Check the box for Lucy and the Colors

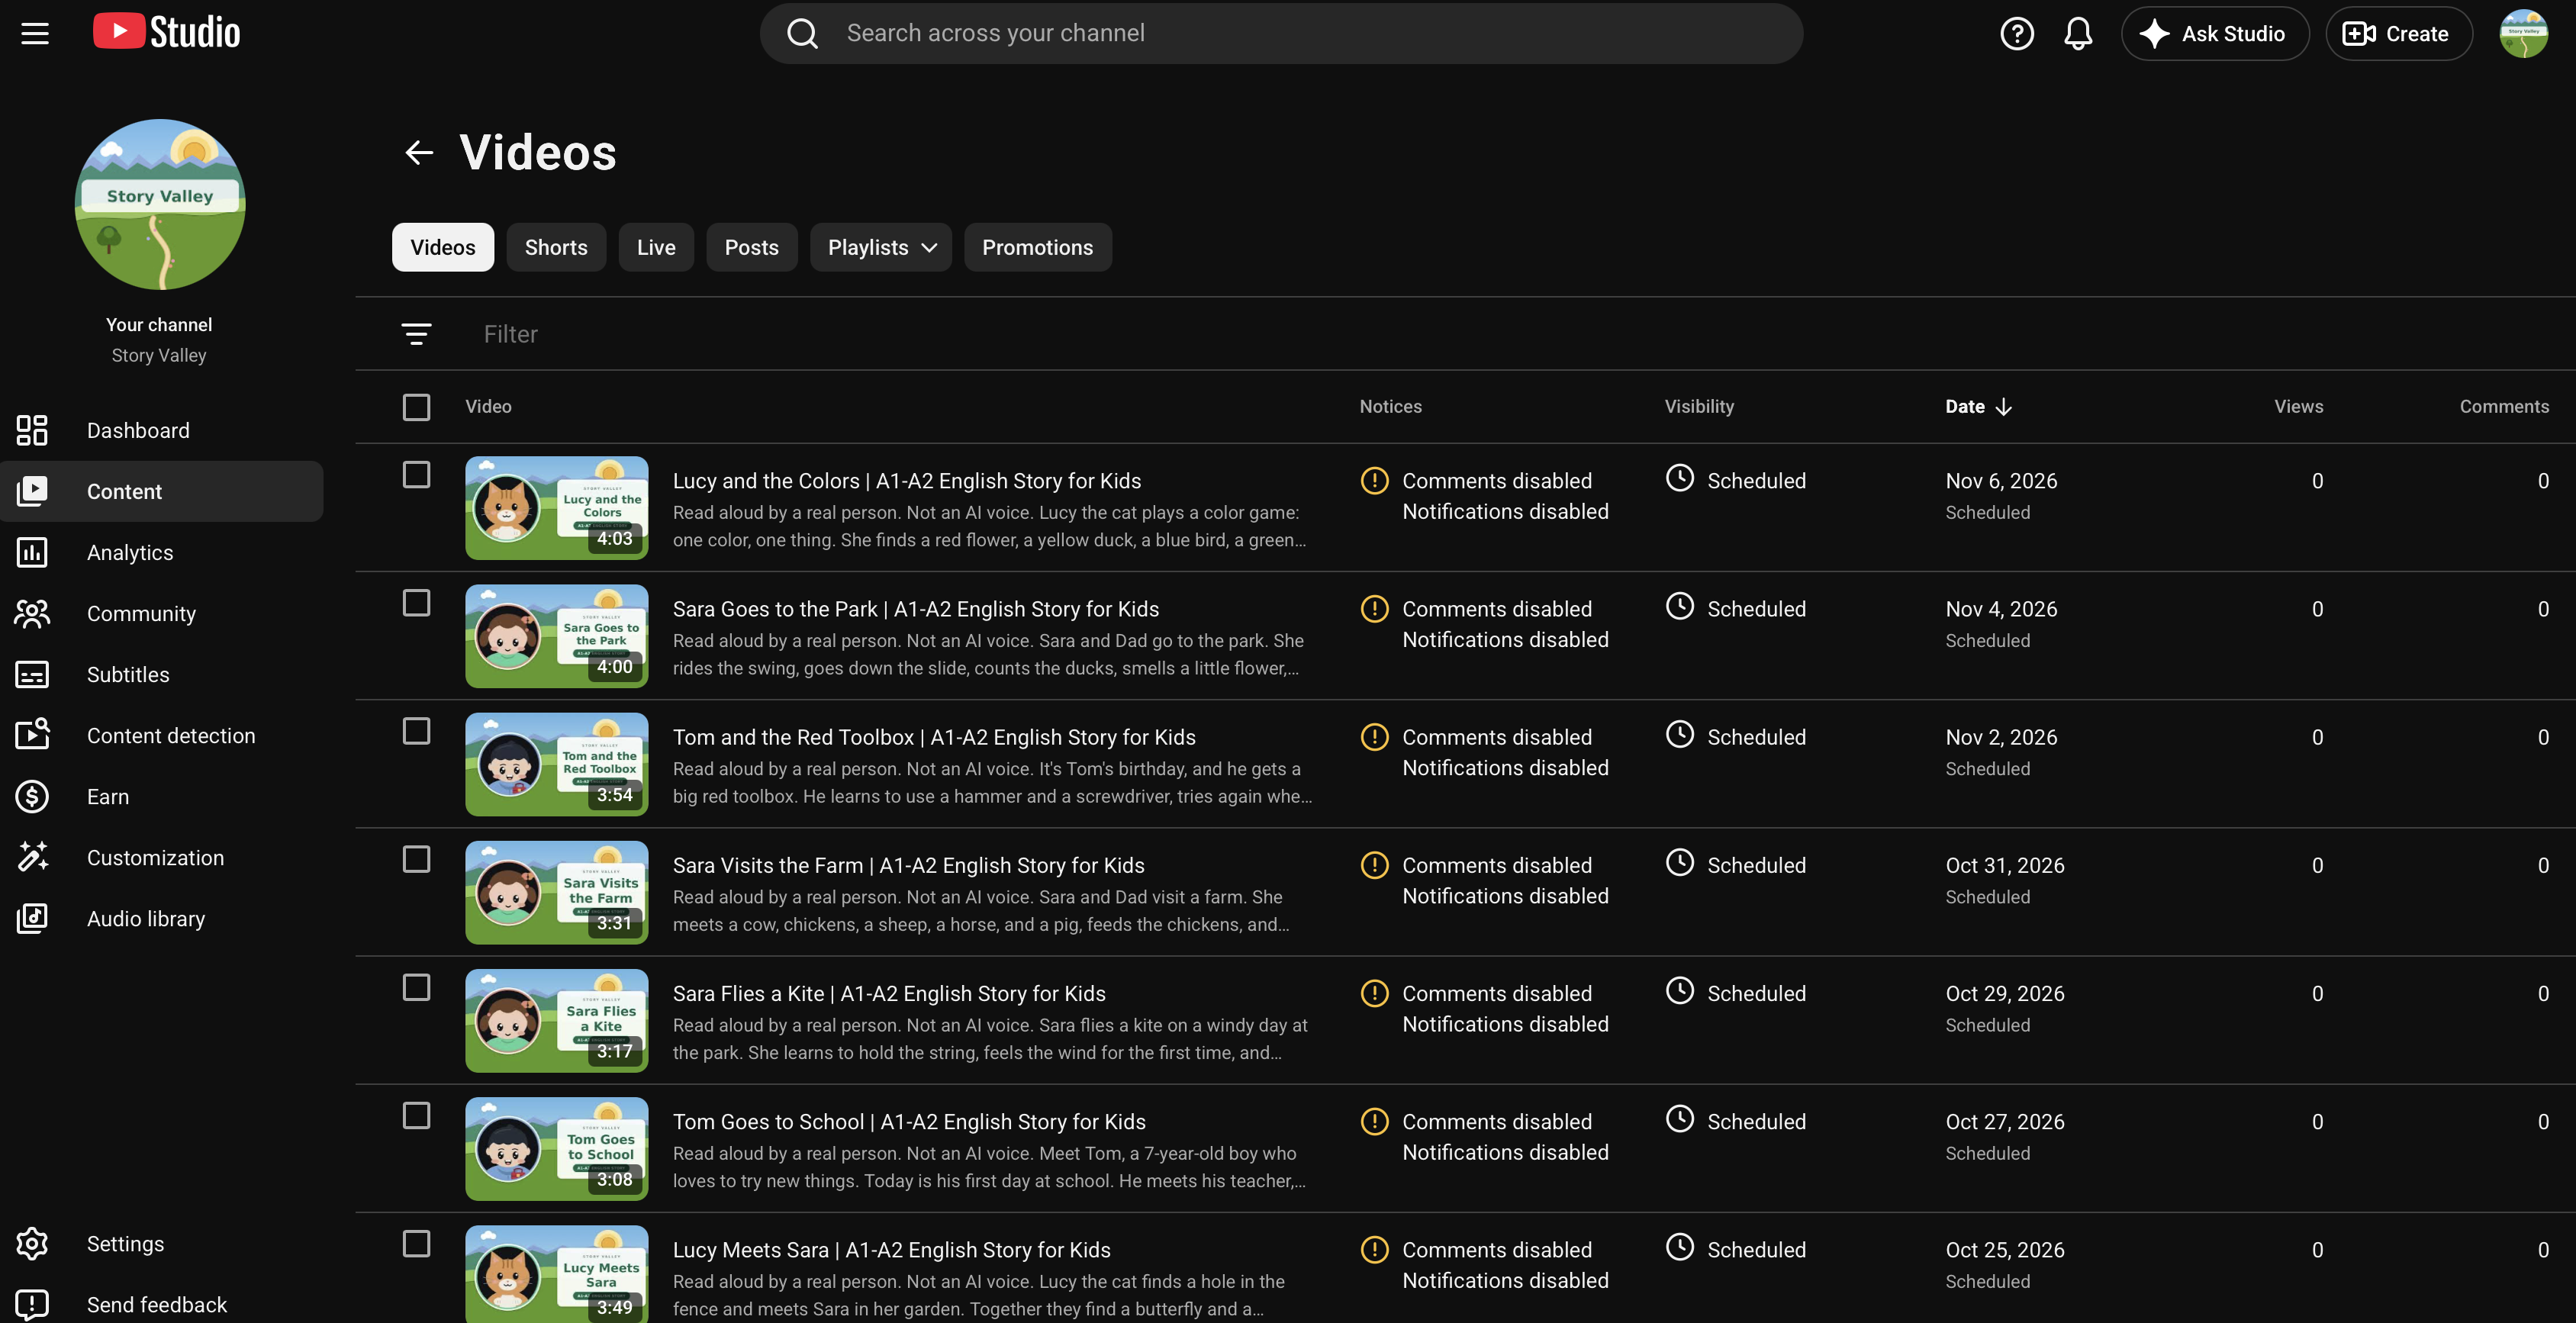click(x=416, y=474)
